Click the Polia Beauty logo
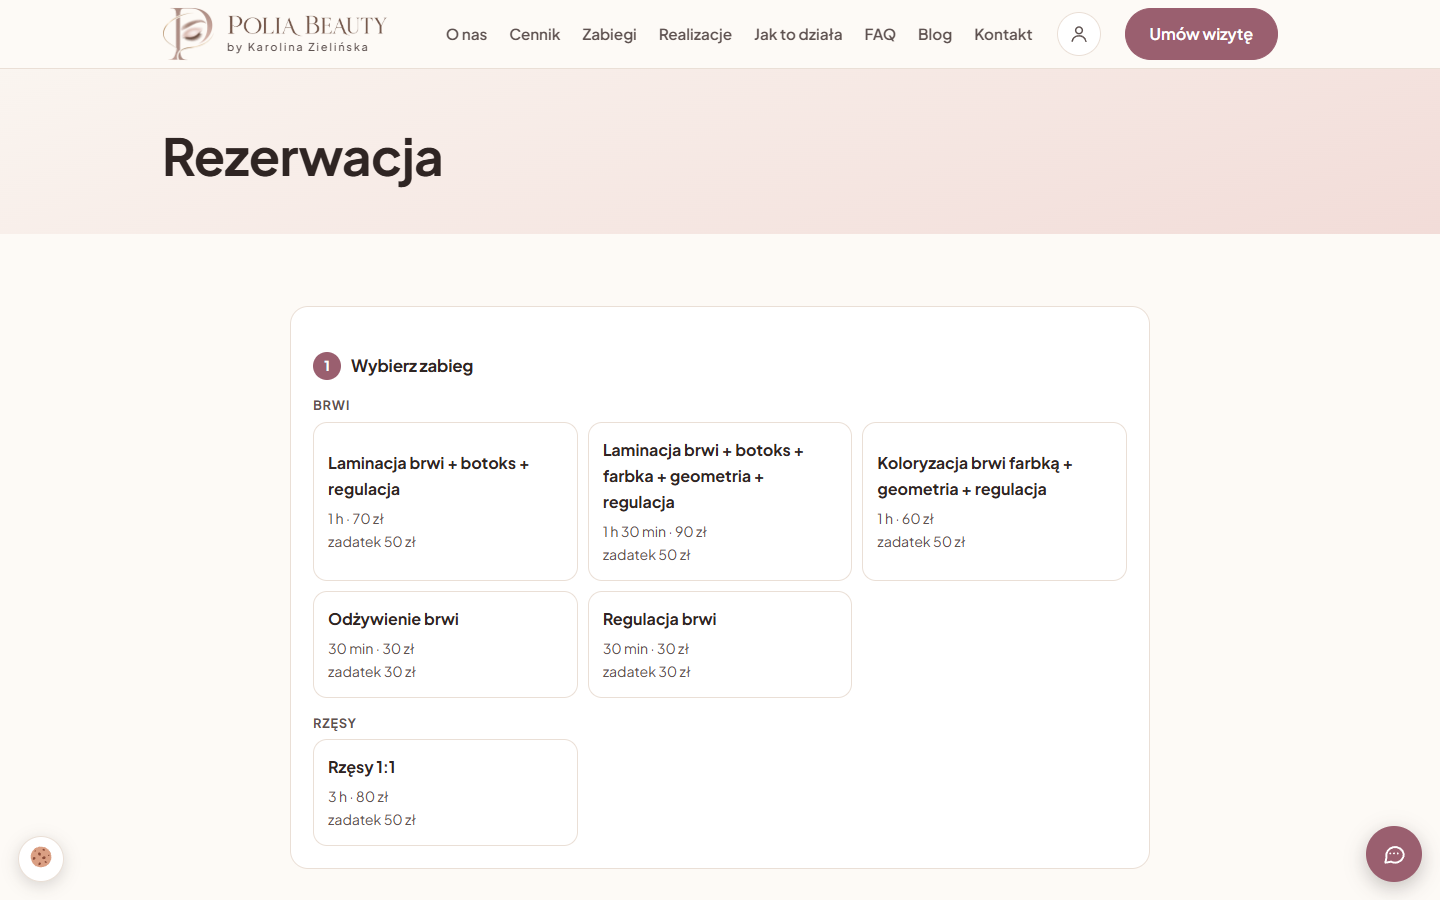 coord(275,34)
